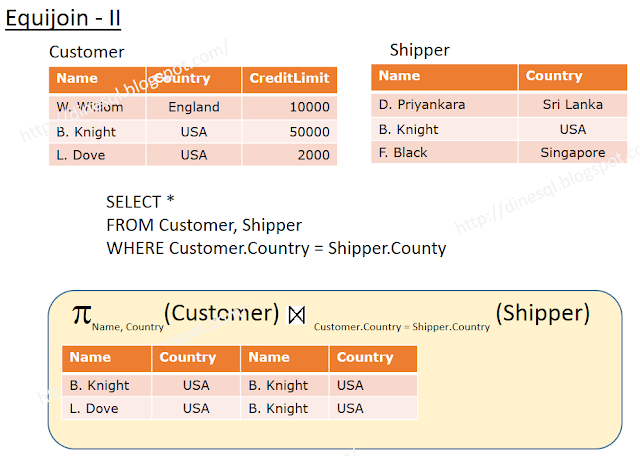
Task: Click the Sri Lanka cell
Action: 572,104
